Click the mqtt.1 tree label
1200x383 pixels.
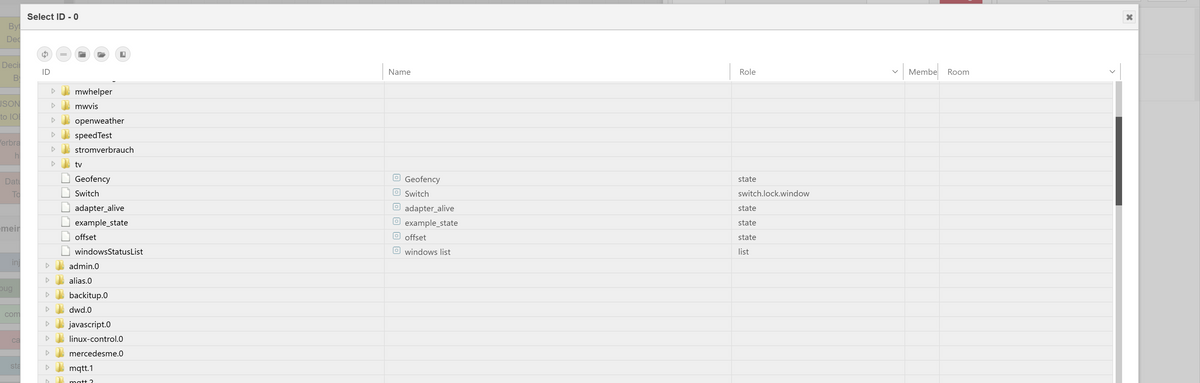click(x=81, y=368)
